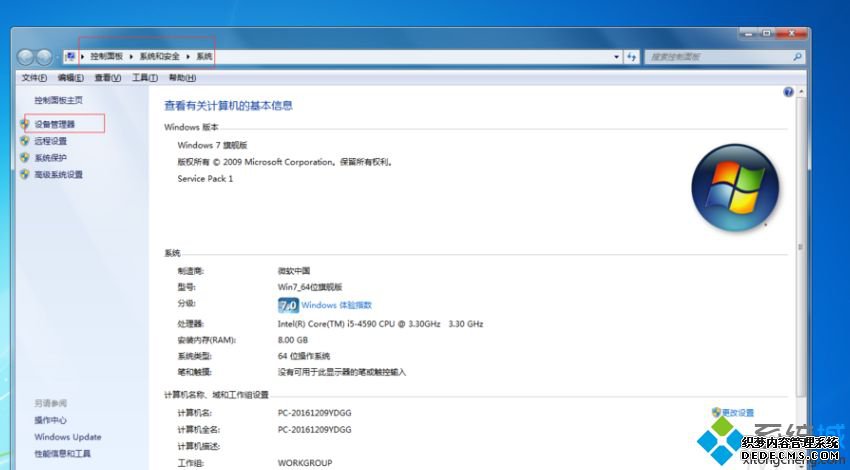Click the scrollbar up arrow

[801, 92]
